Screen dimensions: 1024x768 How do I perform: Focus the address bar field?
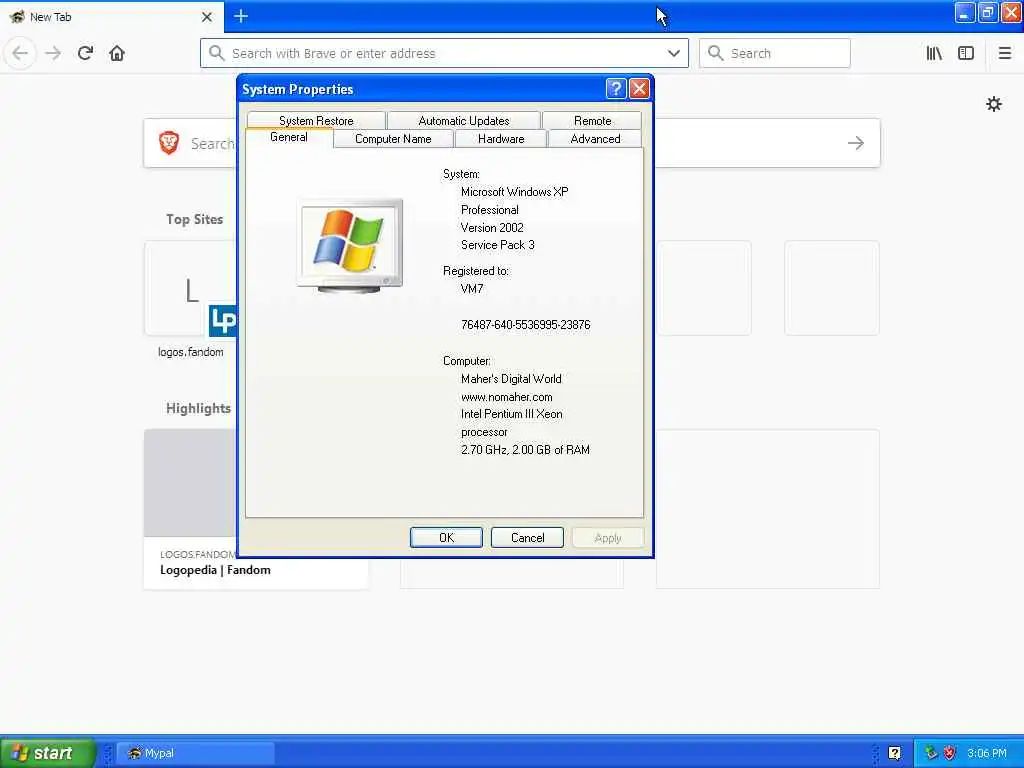[x=444, y=53]
